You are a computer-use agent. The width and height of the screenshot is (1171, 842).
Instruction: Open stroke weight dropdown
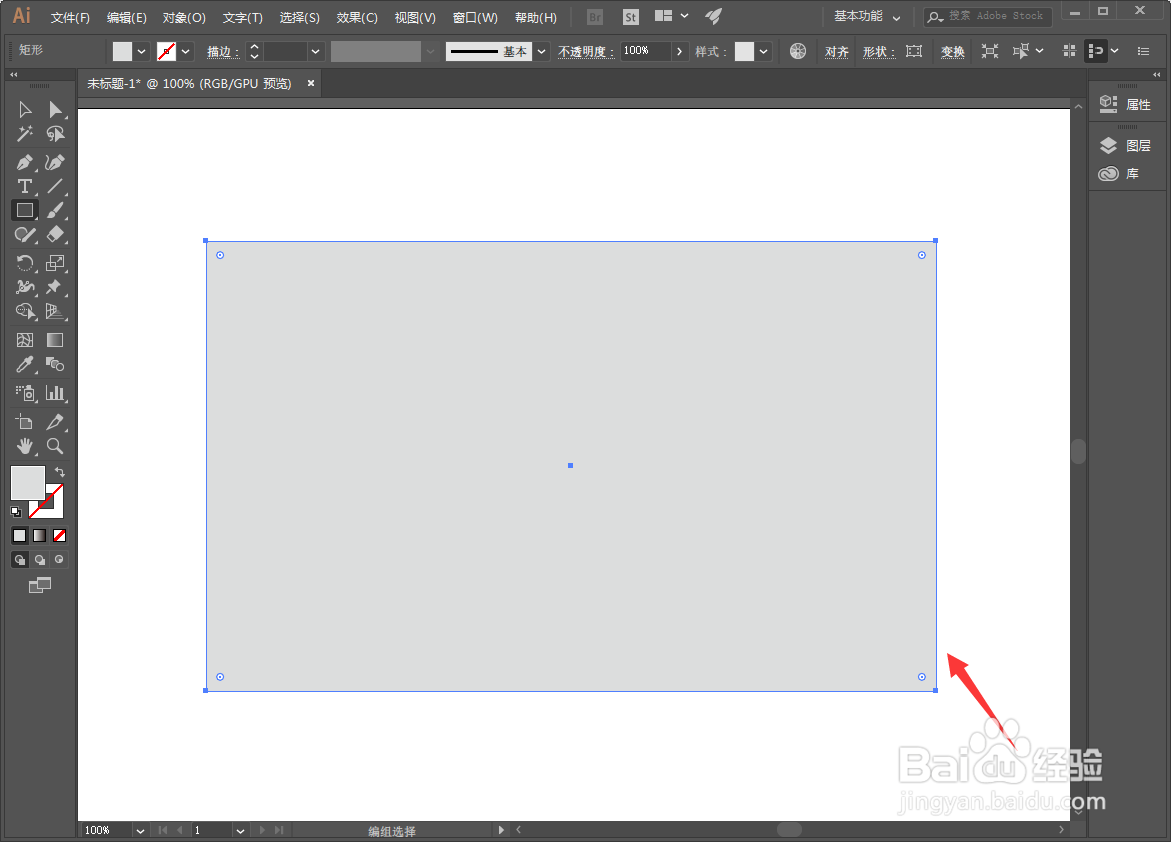(315, 52)
